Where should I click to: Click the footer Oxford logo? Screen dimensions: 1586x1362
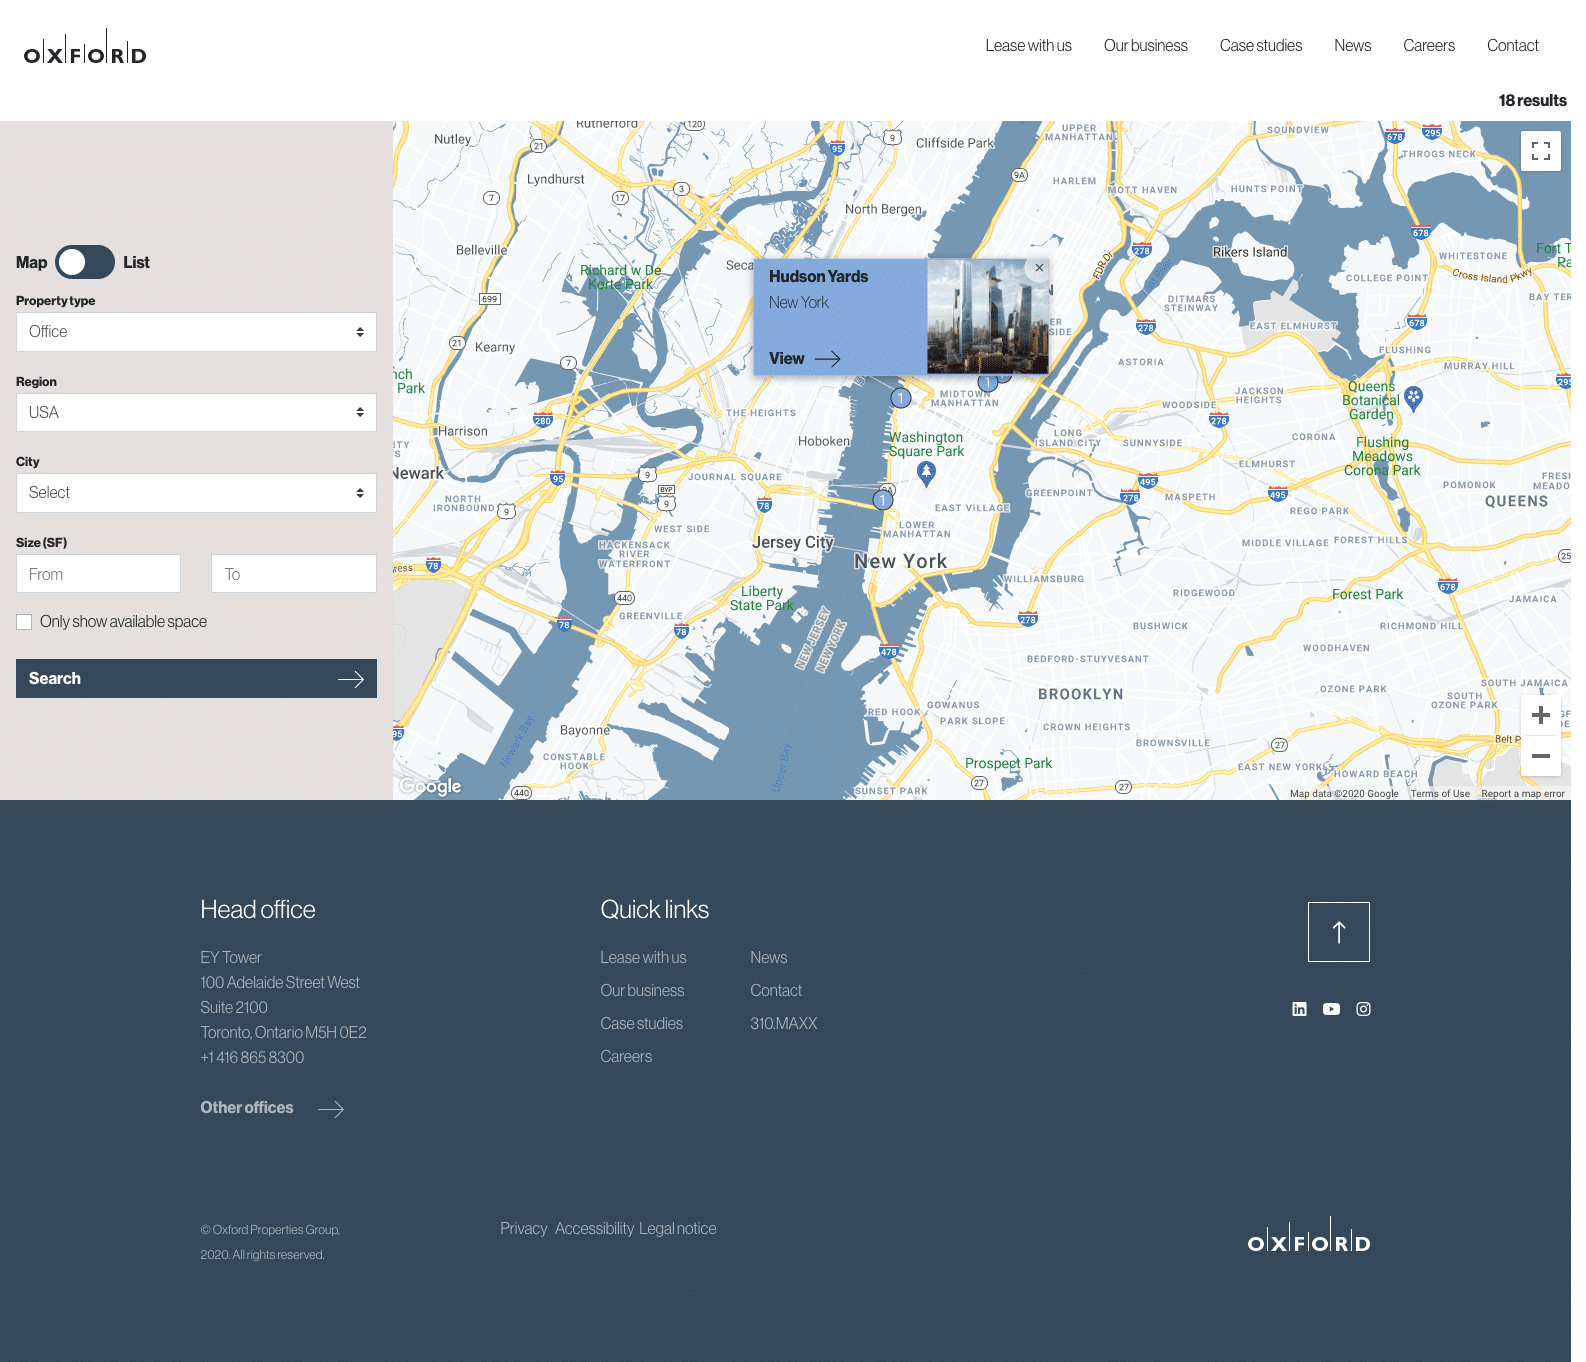pos(1308,1236)
